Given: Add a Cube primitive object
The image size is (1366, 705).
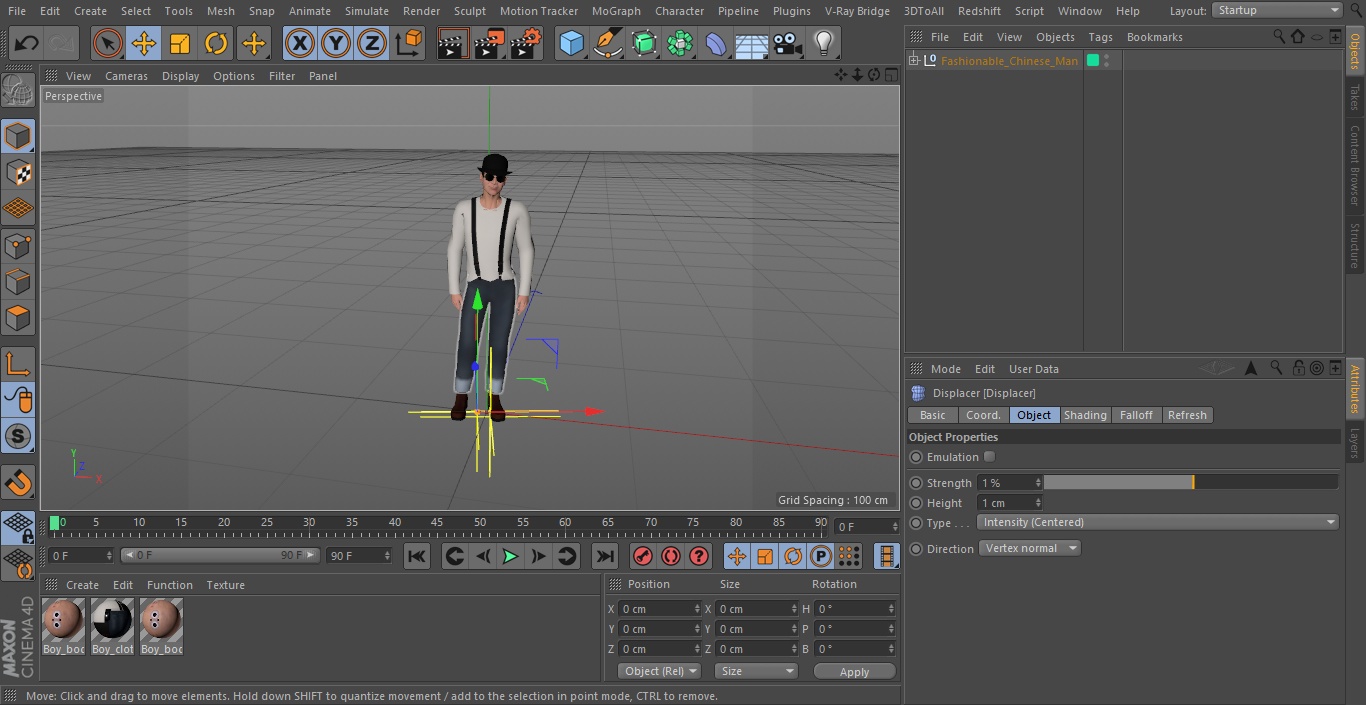Looking at the screenshot, I should click(571, 44).
